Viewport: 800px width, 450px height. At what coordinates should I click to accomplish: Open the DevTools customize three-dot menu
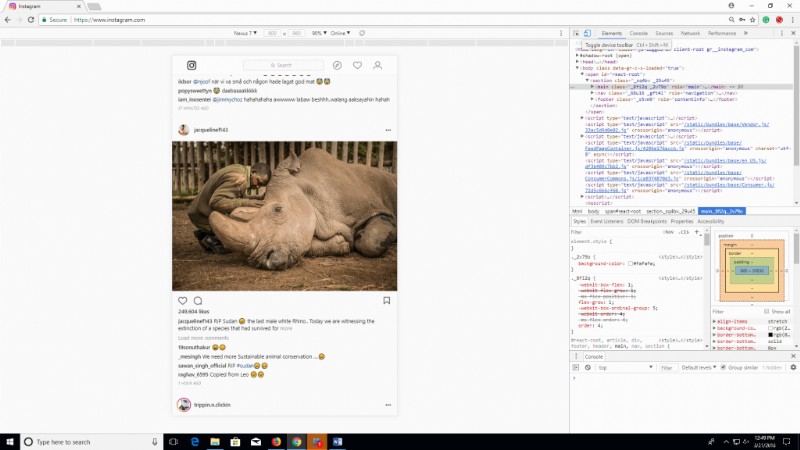pyautogui.click(x=782, y=33)
